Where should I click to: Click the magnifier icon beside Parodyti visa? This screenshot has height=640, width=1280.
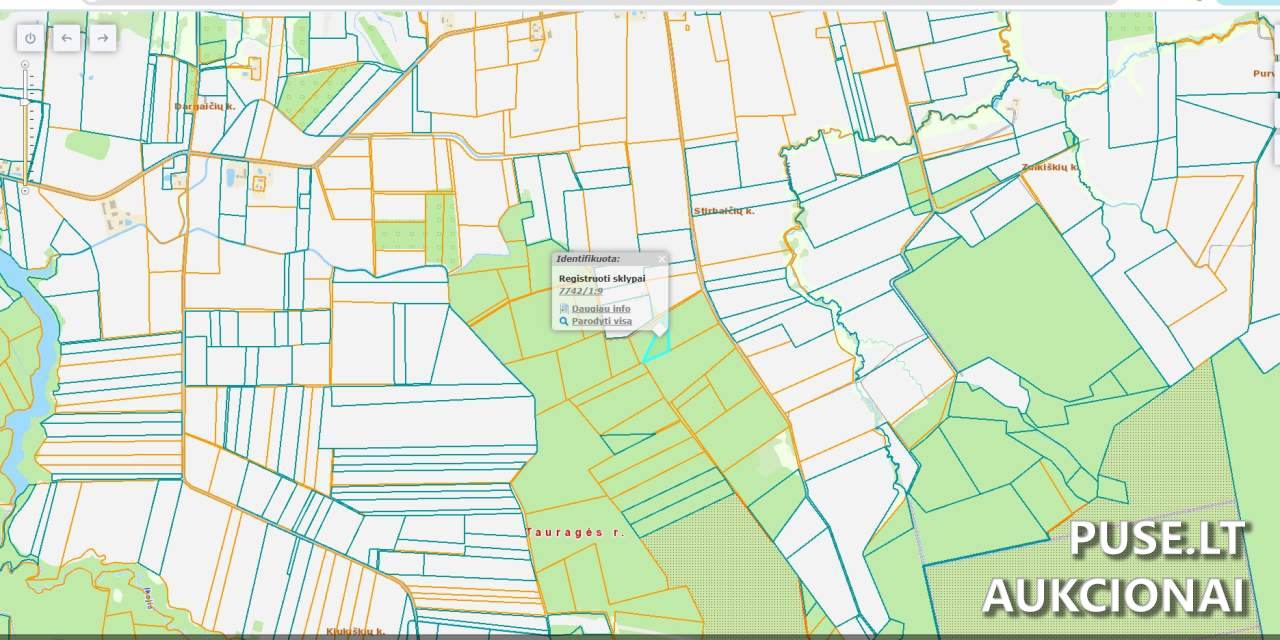point(564,321)
